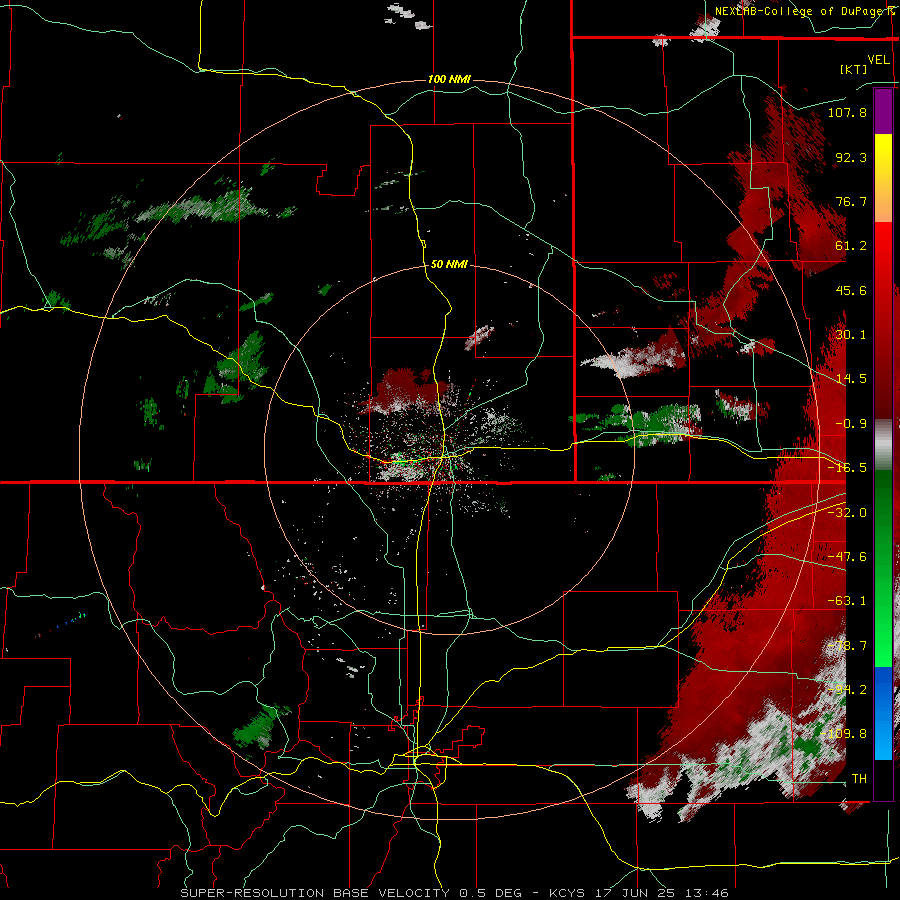The width and height of the screenshot is (900, 900).
Task: Click the Super-Resolution Base Velocity caption
Action: coord(454,893)
